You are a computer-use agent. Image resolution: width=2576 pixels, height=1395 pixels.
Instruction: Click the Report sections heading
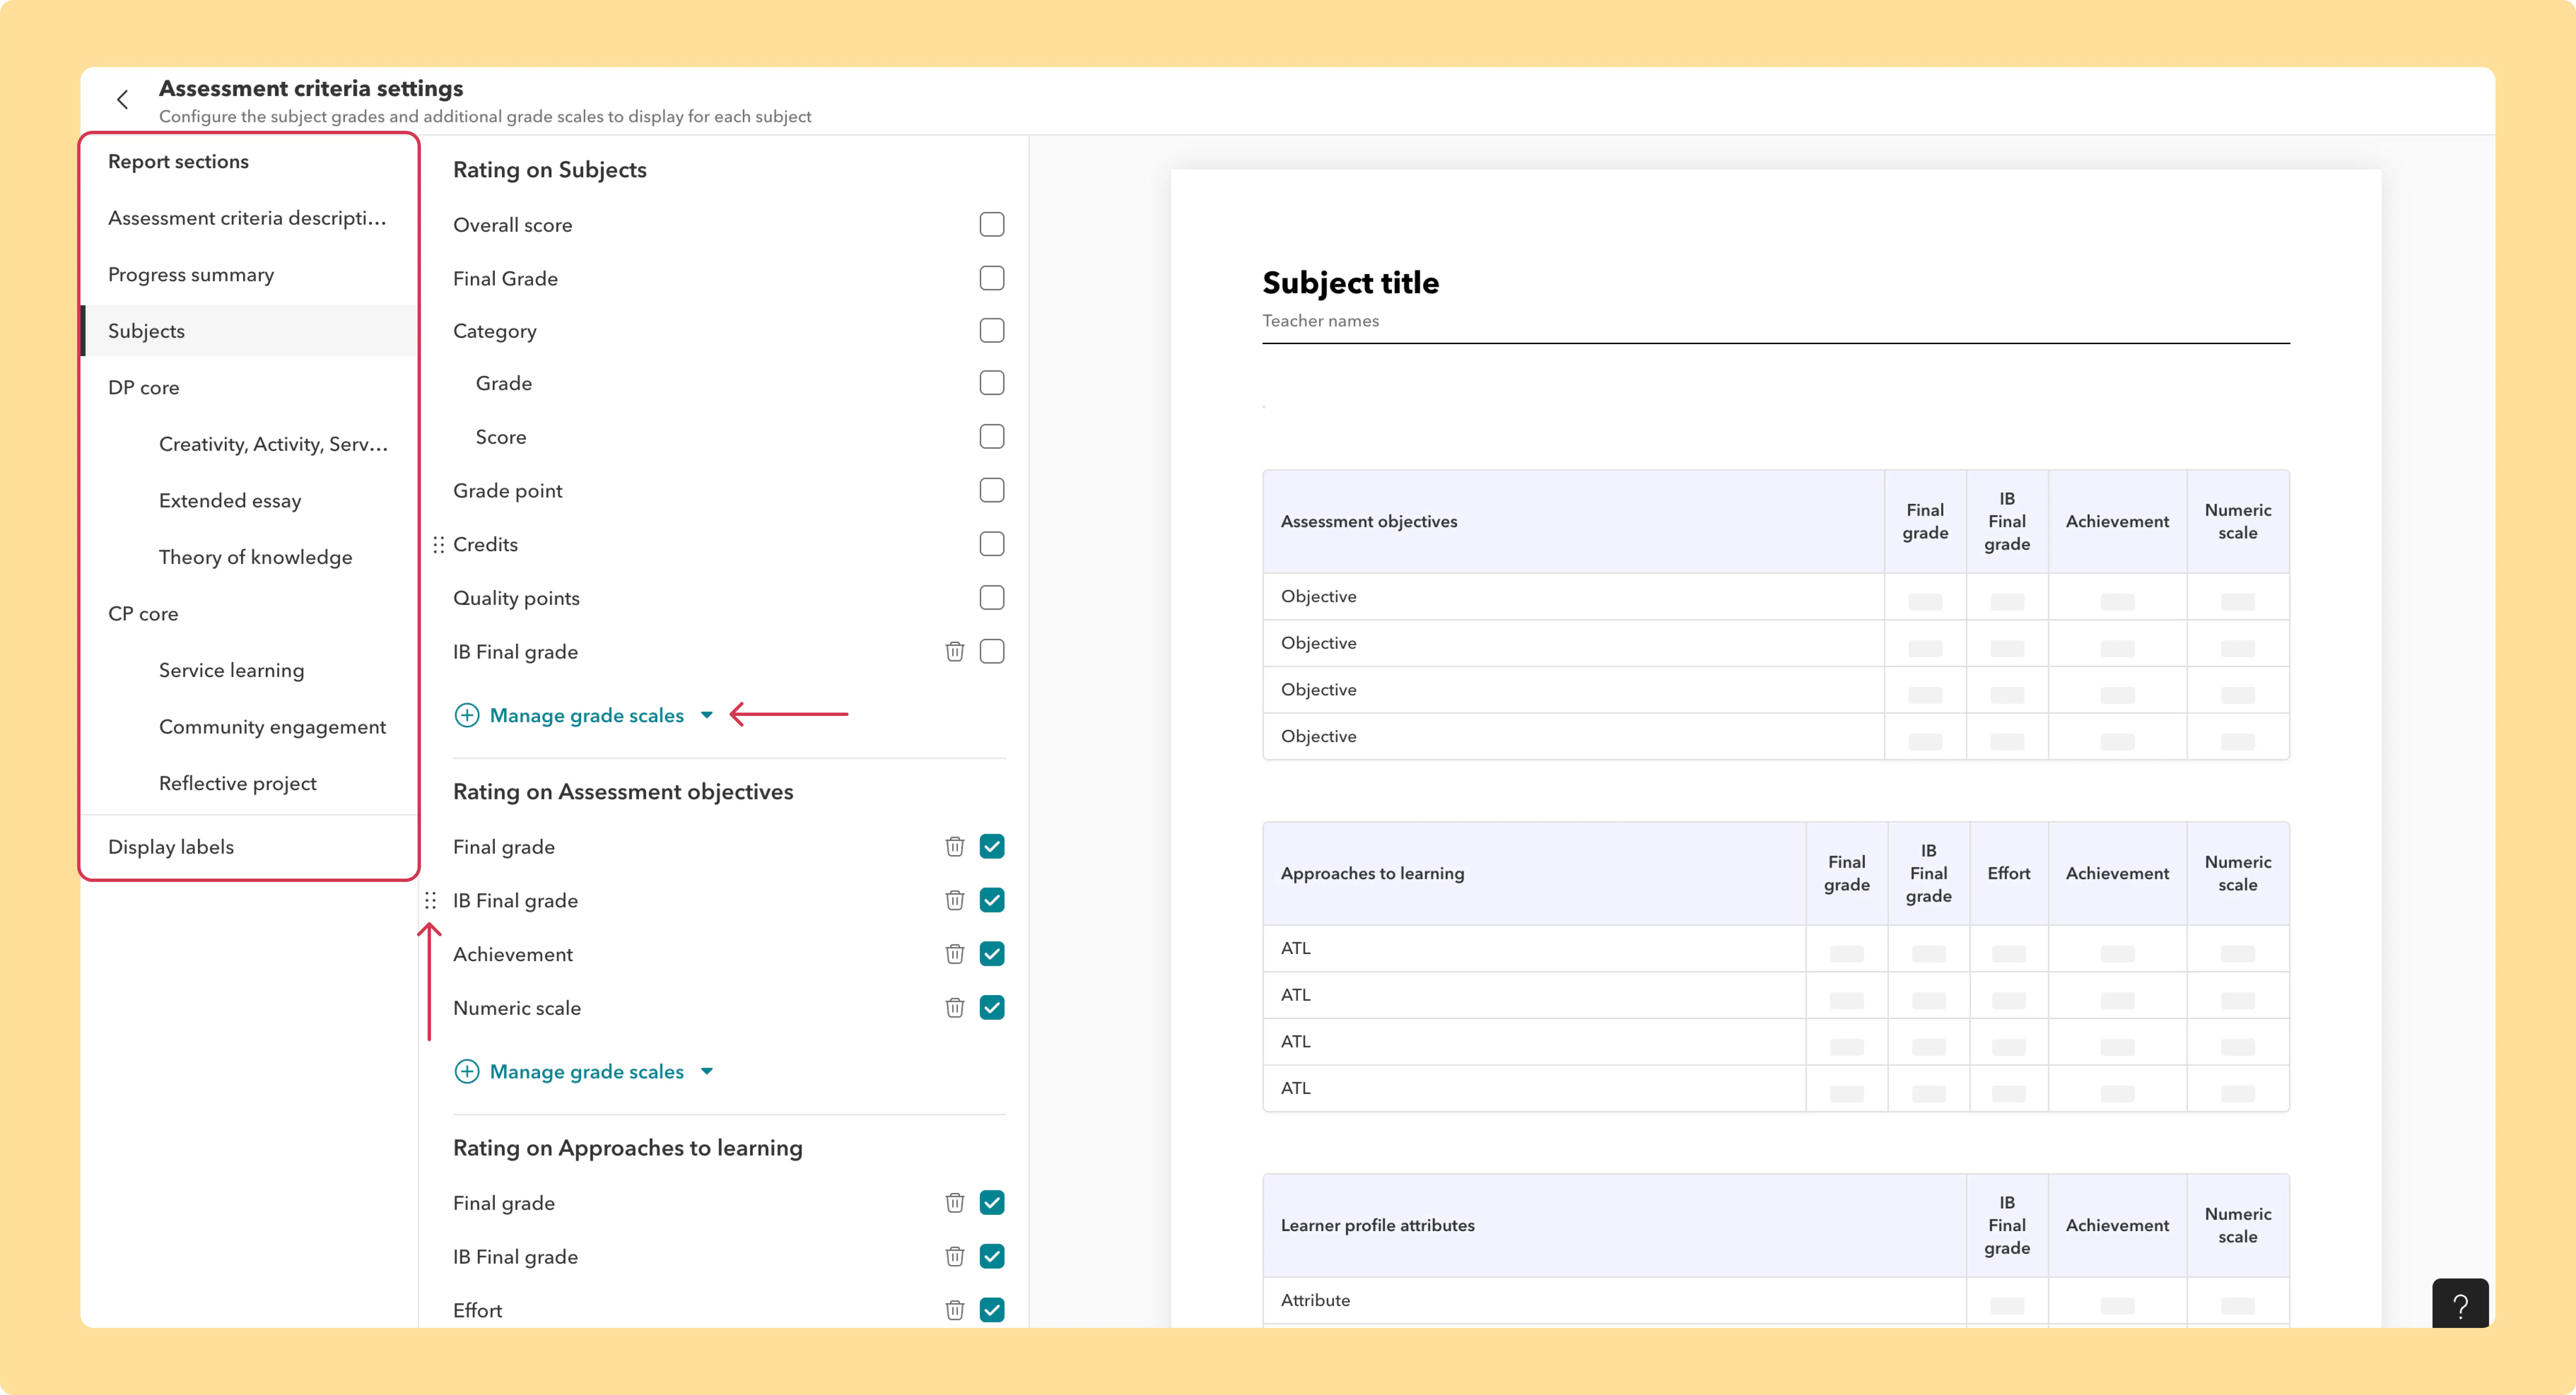(178, 162)
